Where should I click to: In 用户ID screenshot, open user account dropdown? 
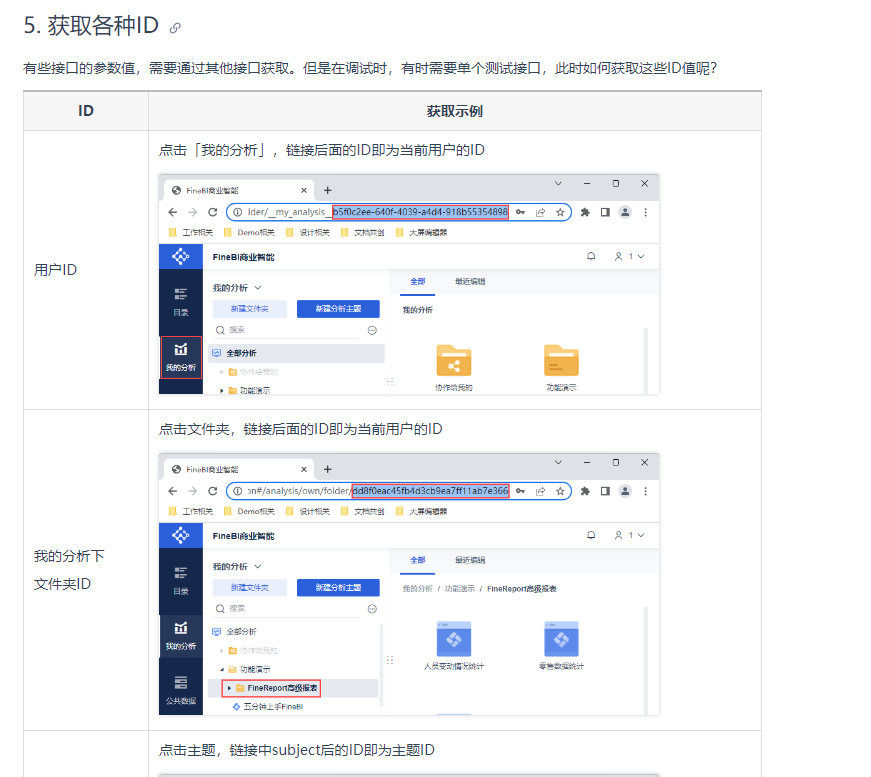pos(629,256)
